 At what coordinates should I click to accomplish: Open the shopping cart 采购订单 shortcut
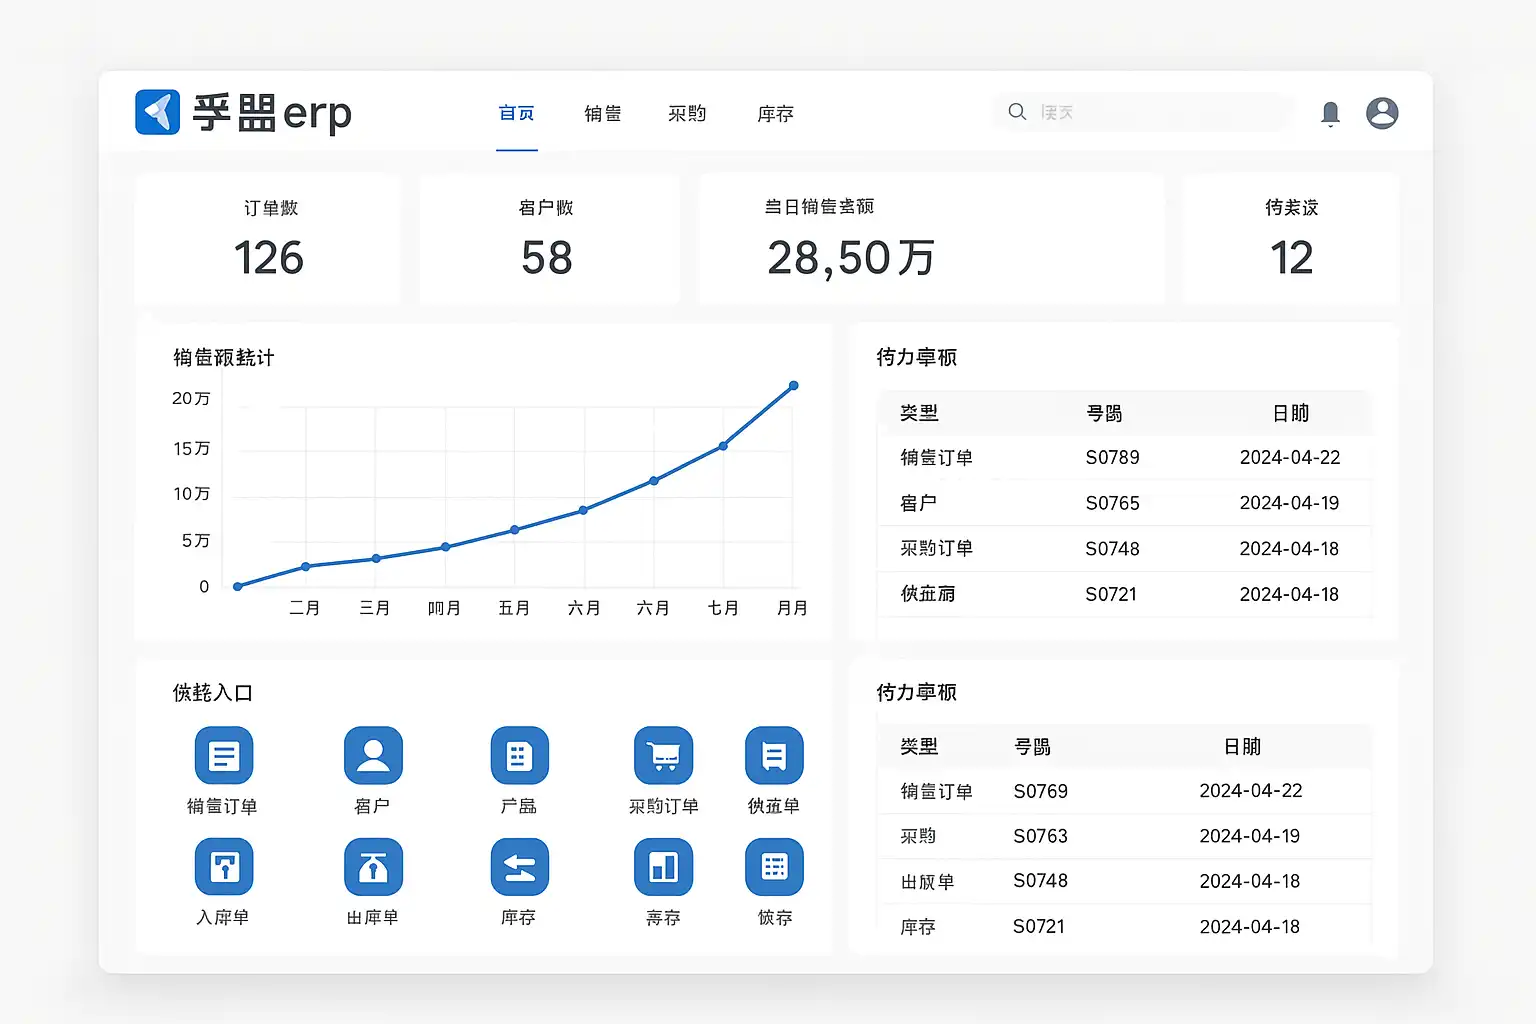click(663, 756)
